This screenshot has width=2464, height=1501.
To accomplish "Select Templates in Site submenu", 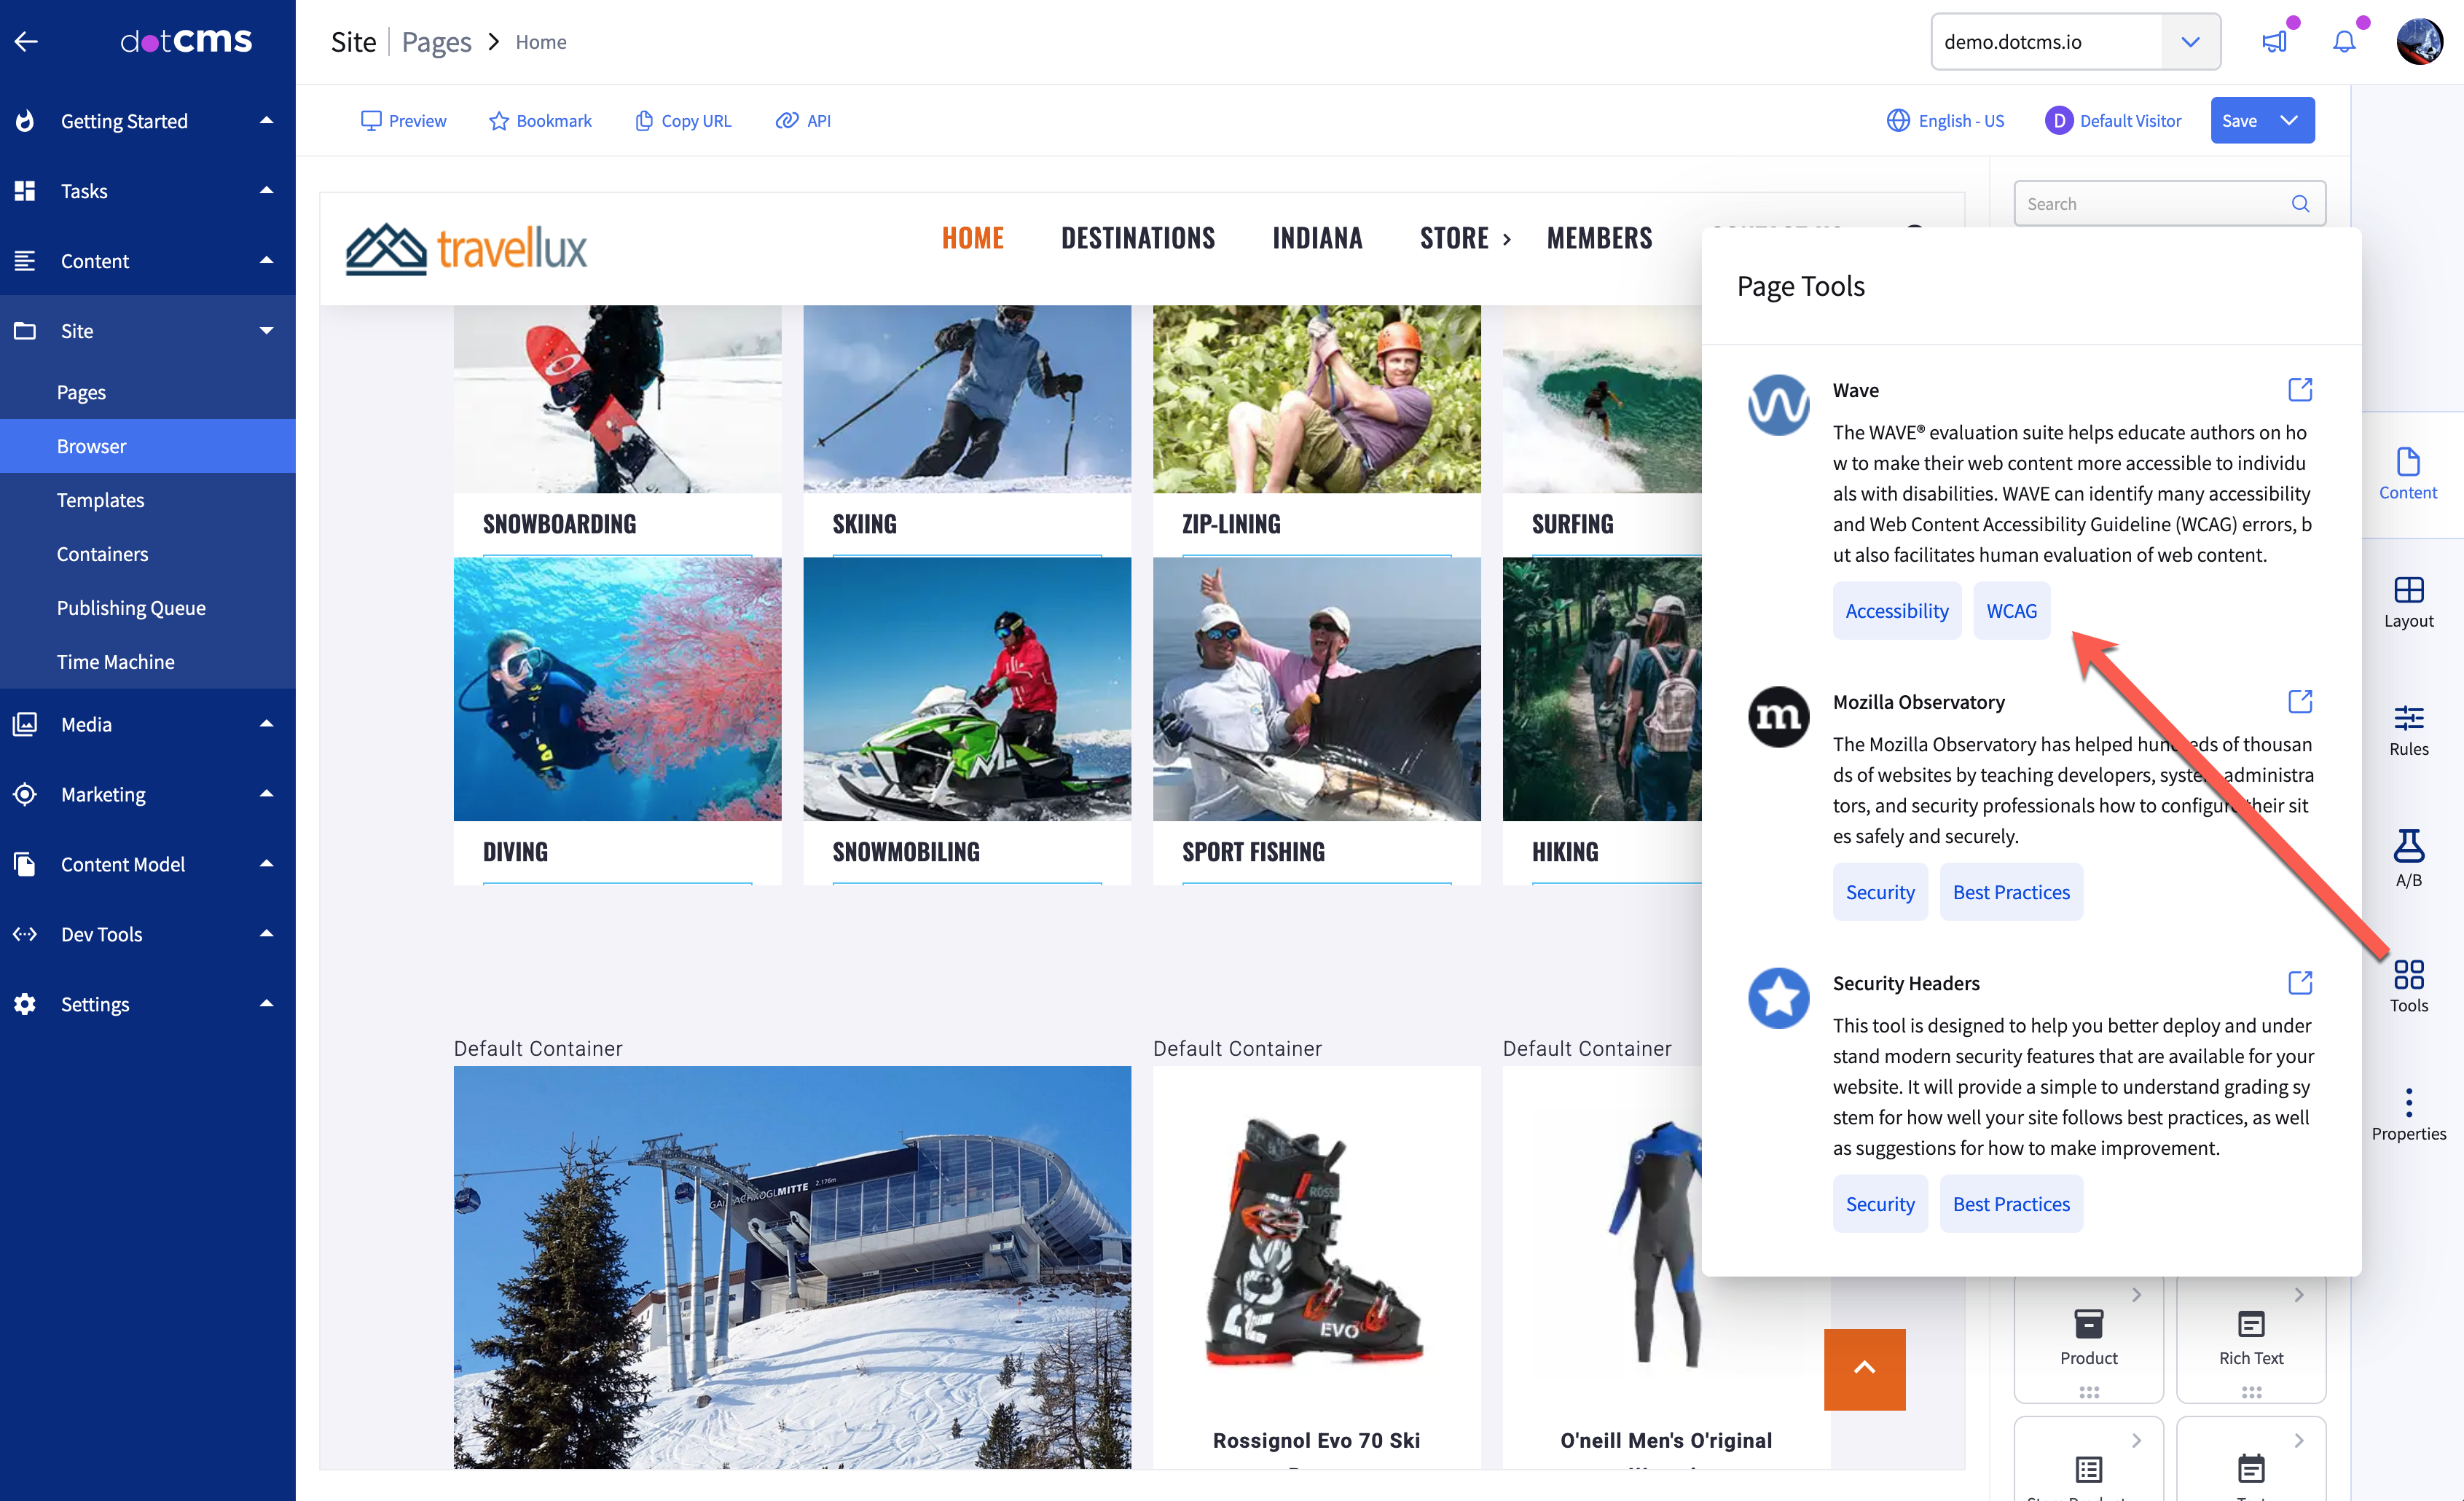I will click(100, 500).
